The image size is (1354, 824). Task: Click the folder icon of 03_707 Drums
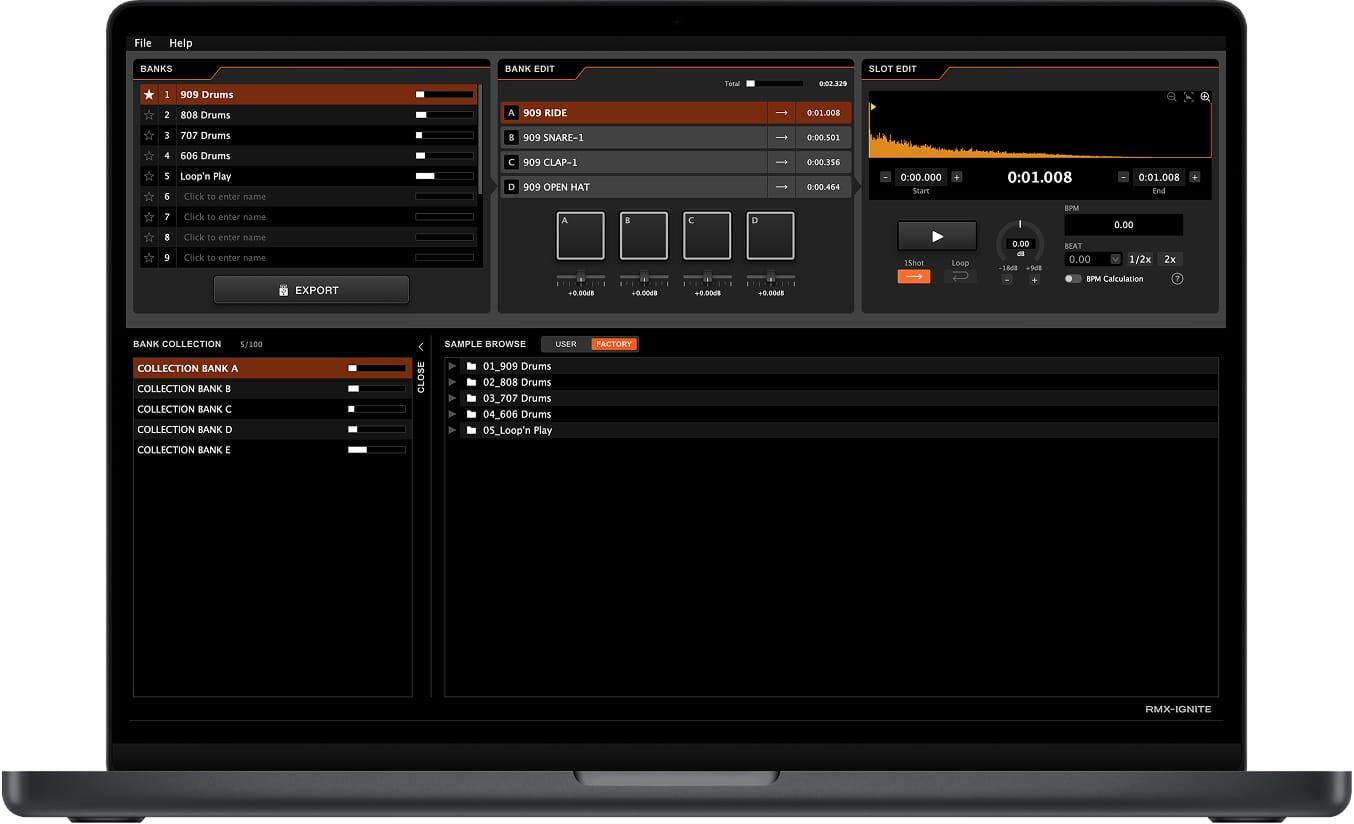pyautogui.click(x=471, y=398)
